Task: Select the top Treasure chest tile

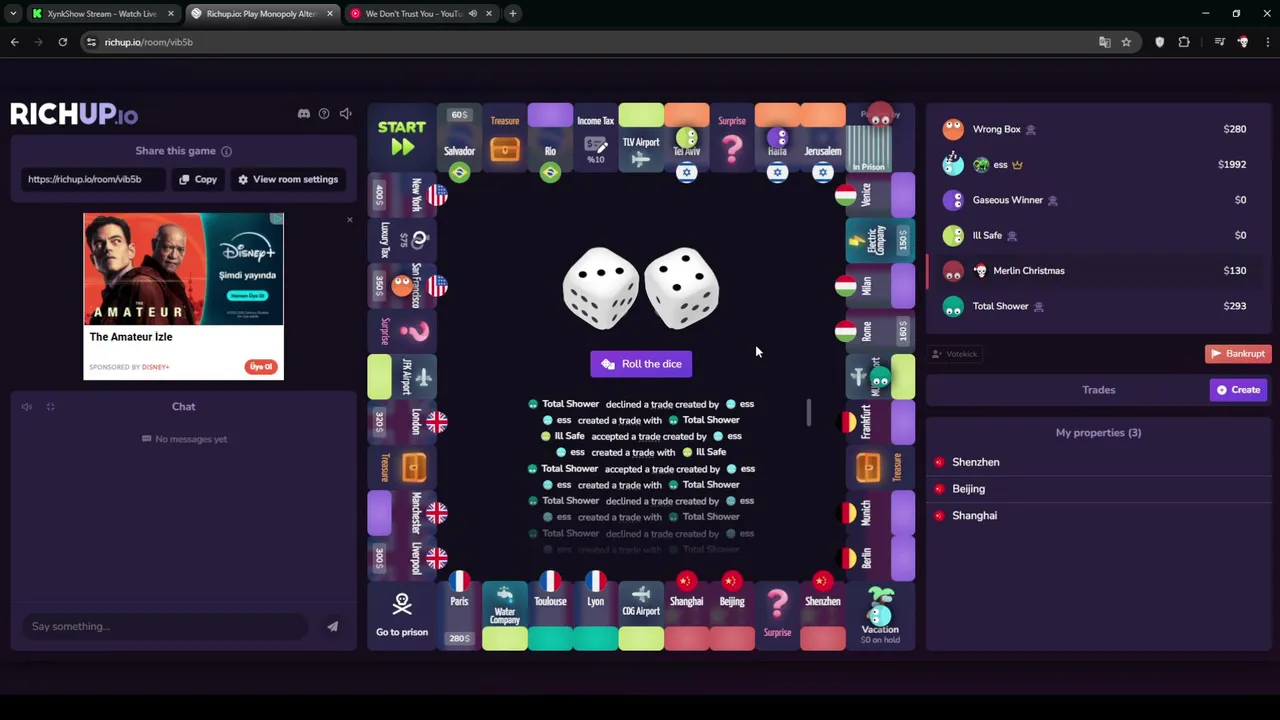Action: (x=505, y=138)
